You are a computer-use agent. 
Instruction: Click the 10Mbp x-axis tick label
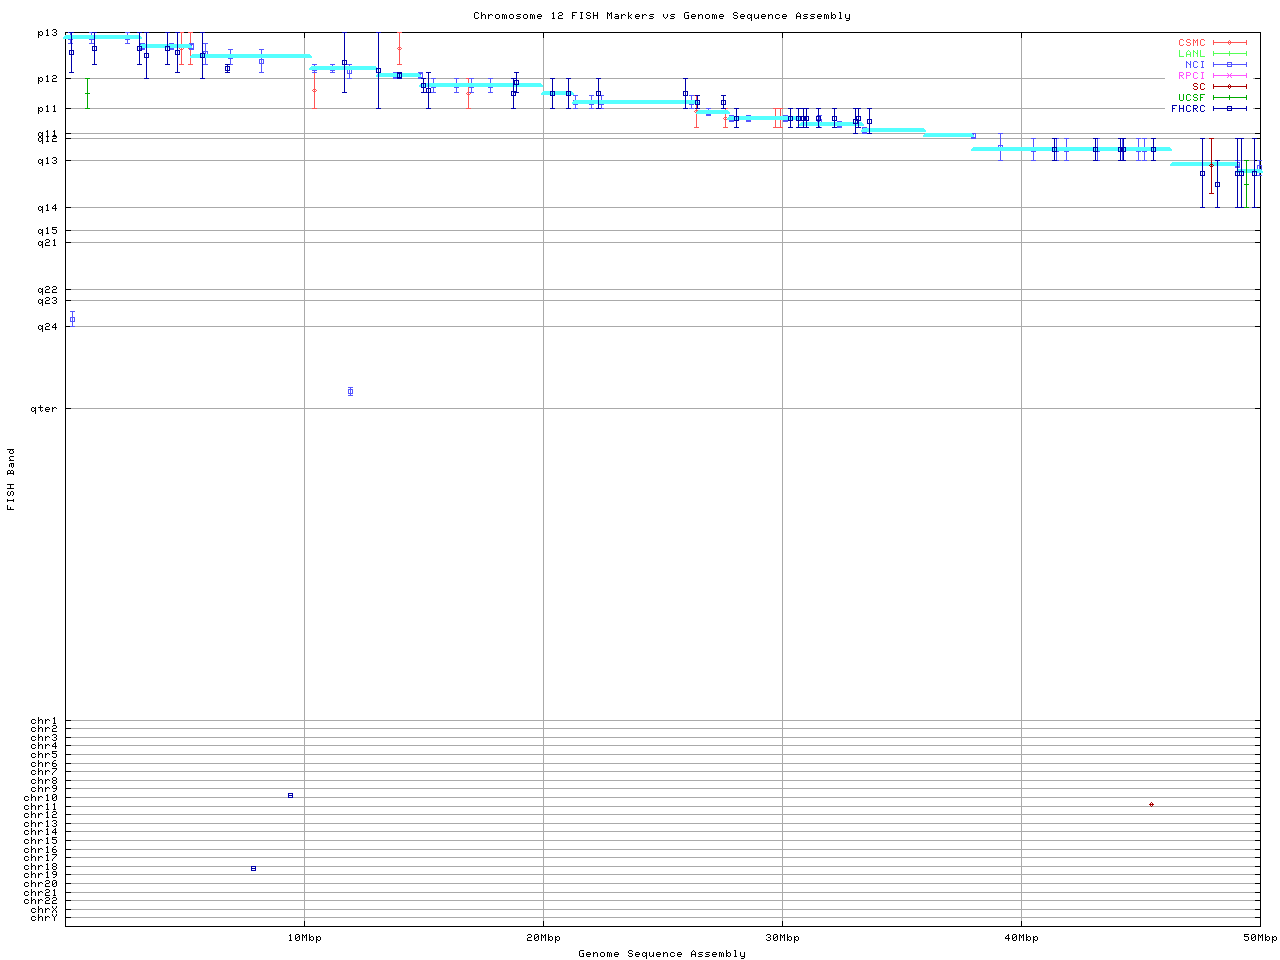pos(304,938)
